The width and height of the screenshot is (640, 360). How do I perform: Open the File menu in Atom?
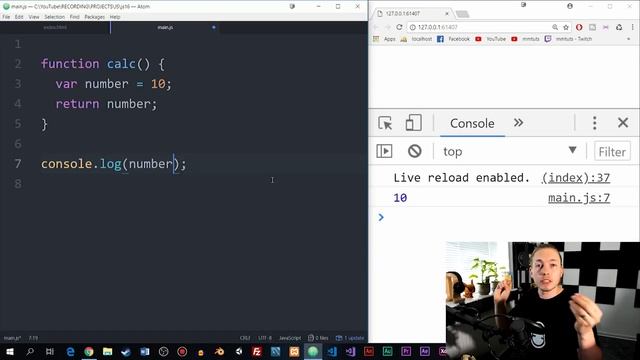6,17
